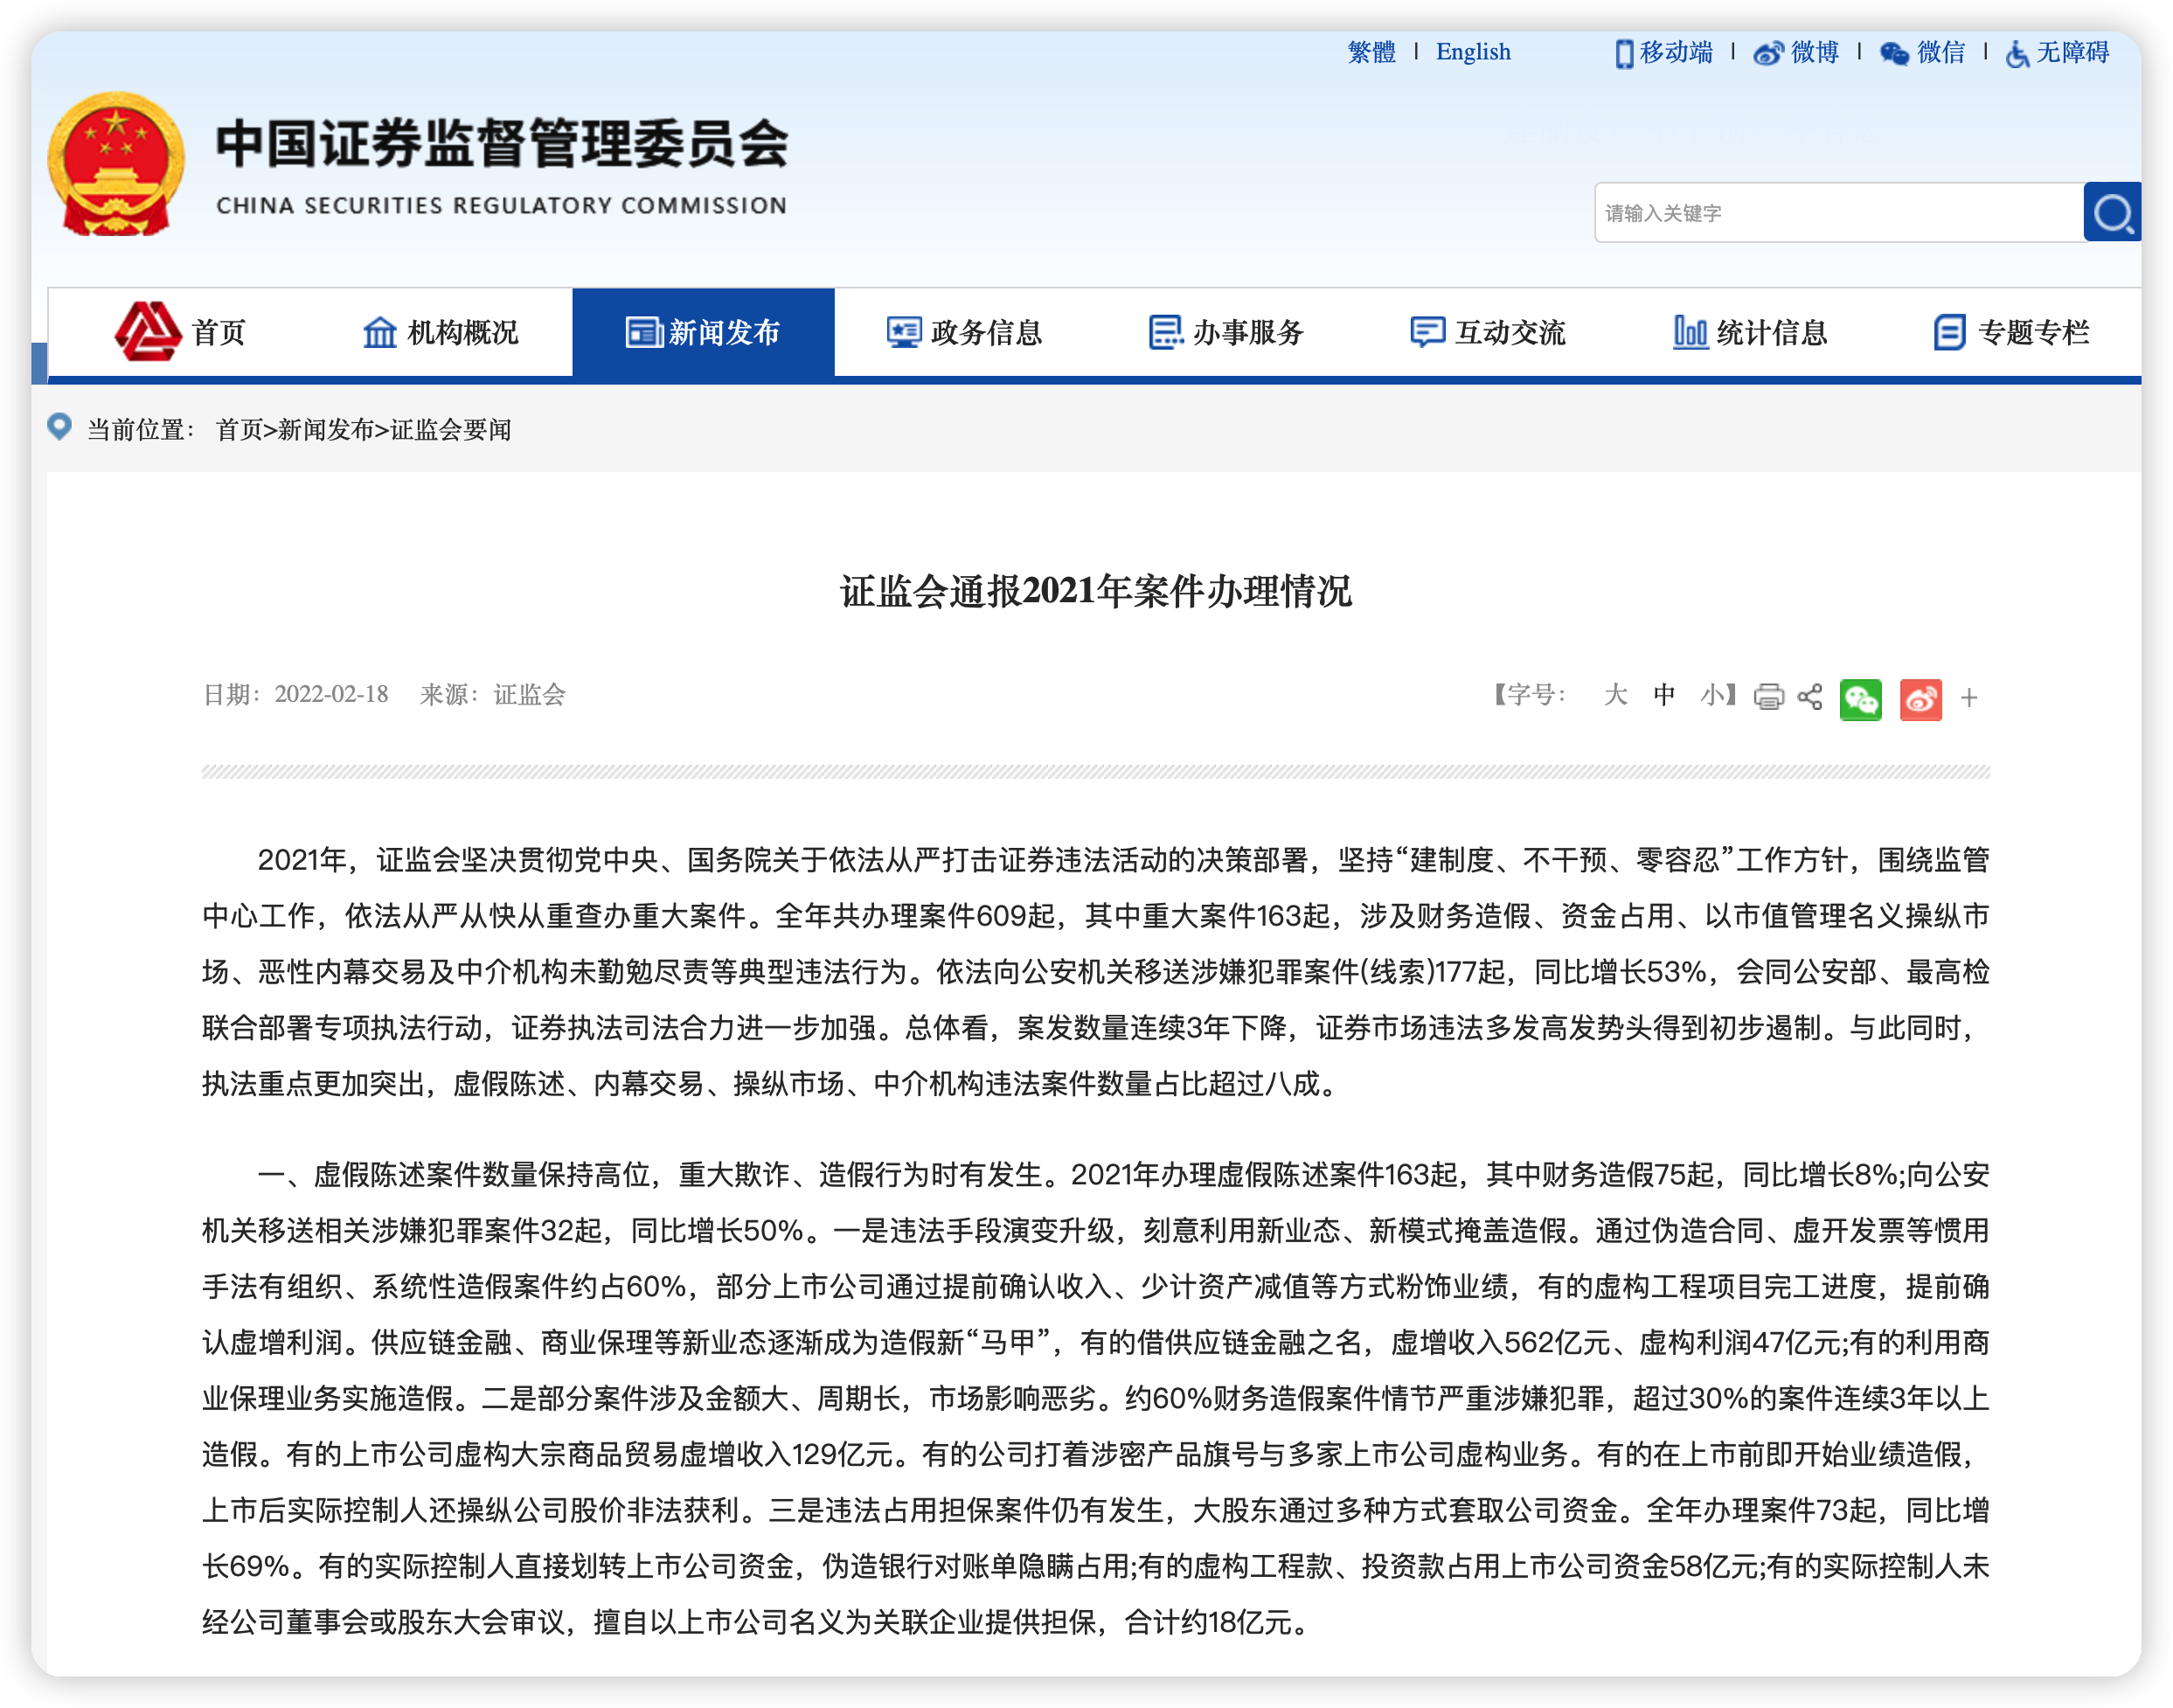This screenshot has height=1708, width=2173.
Task: Click the Weibo eye icon in top bar
Action: (1768, 53)
